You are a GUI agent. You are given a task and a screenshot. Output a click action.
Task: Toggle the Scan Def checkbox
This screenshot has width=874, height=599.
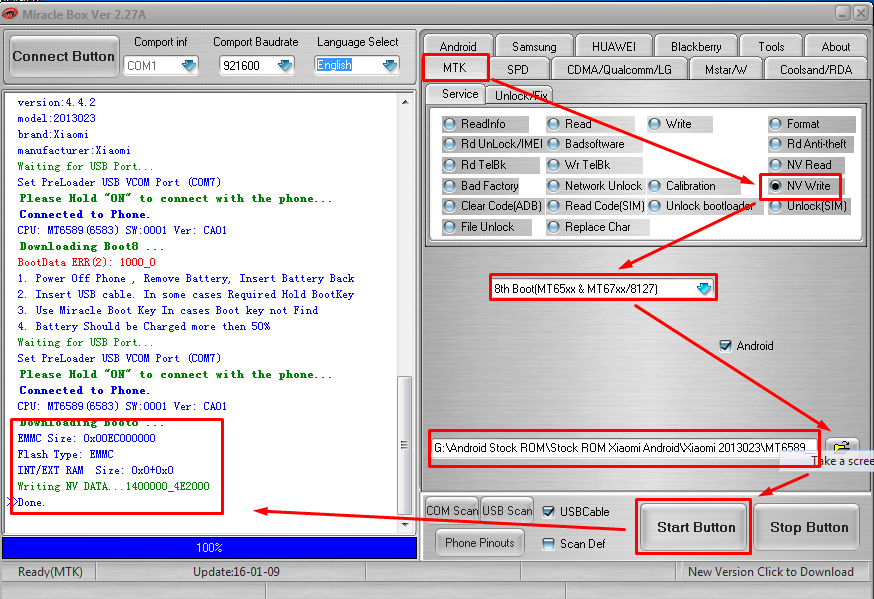548,543
